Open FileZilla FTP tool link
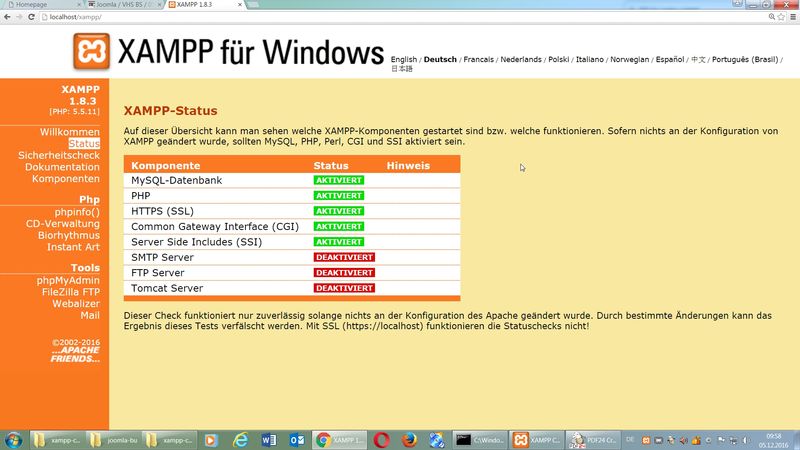This screenshot has width=800, height=450. pyautogui.click(x=71, y=292)
